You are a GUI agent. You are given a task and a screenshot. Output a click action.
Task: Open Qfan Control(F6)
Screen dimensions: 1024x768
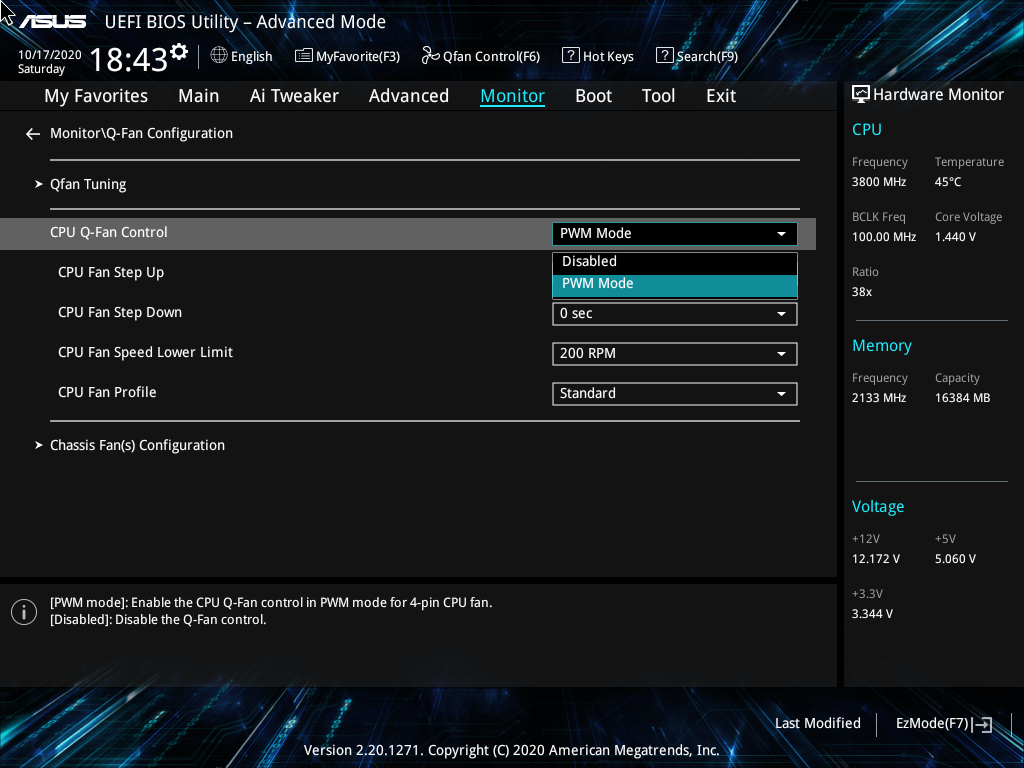(481, 56)
